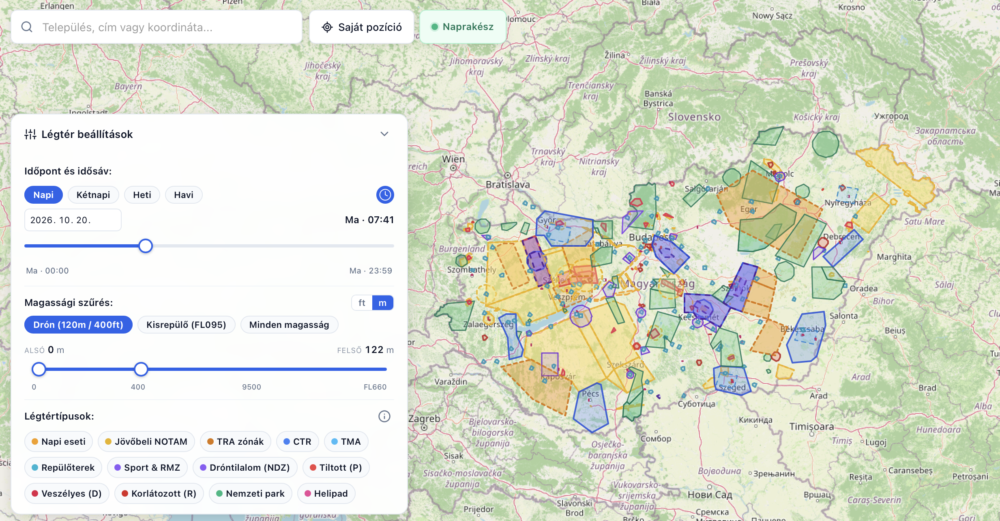Click the Timișoara label on the map

[811, 426]
